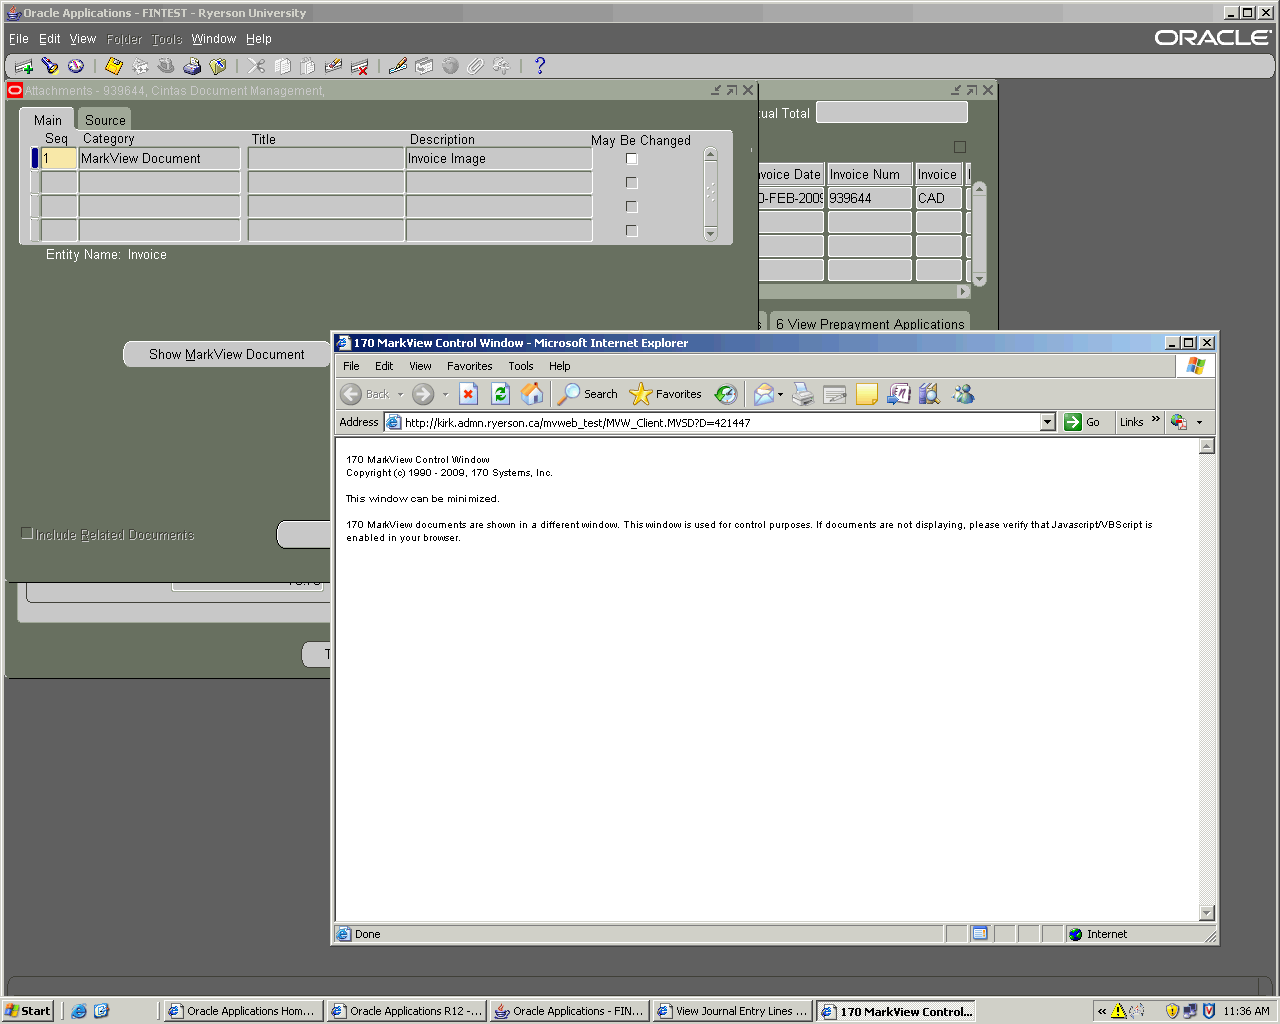Switch to the Source tab
Screen dimensions: 1280x1024
105,120
